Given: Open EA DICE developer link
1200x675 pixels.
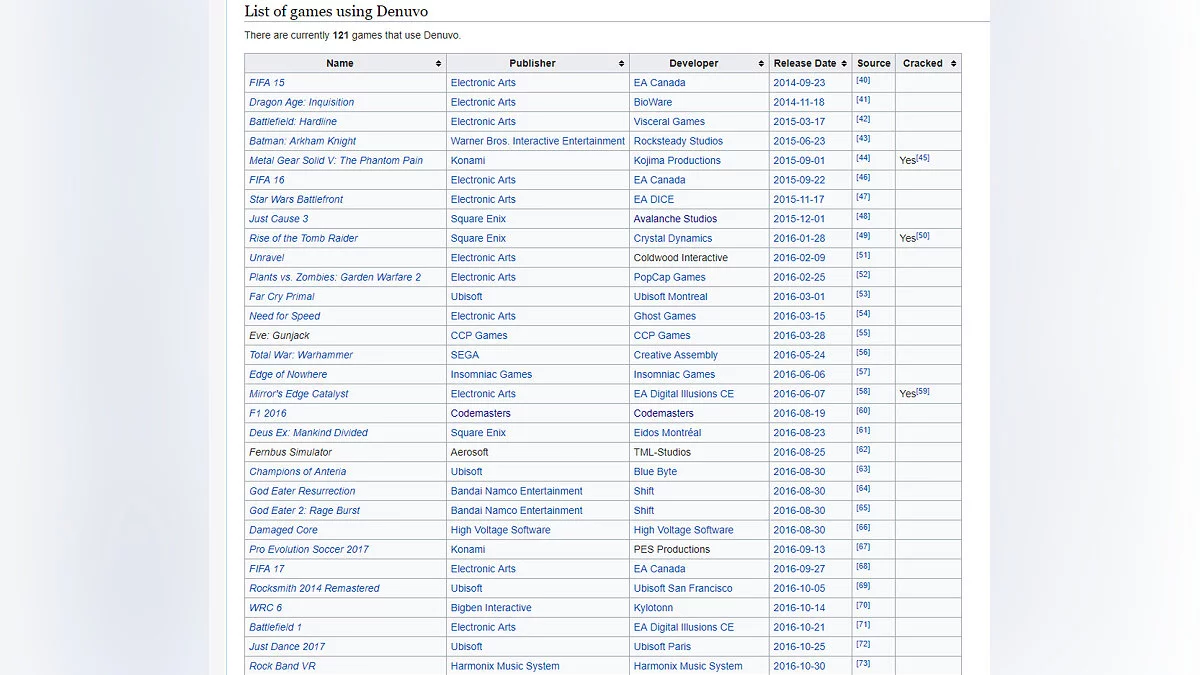Looking at the screenshot, I should pos(654,200).
